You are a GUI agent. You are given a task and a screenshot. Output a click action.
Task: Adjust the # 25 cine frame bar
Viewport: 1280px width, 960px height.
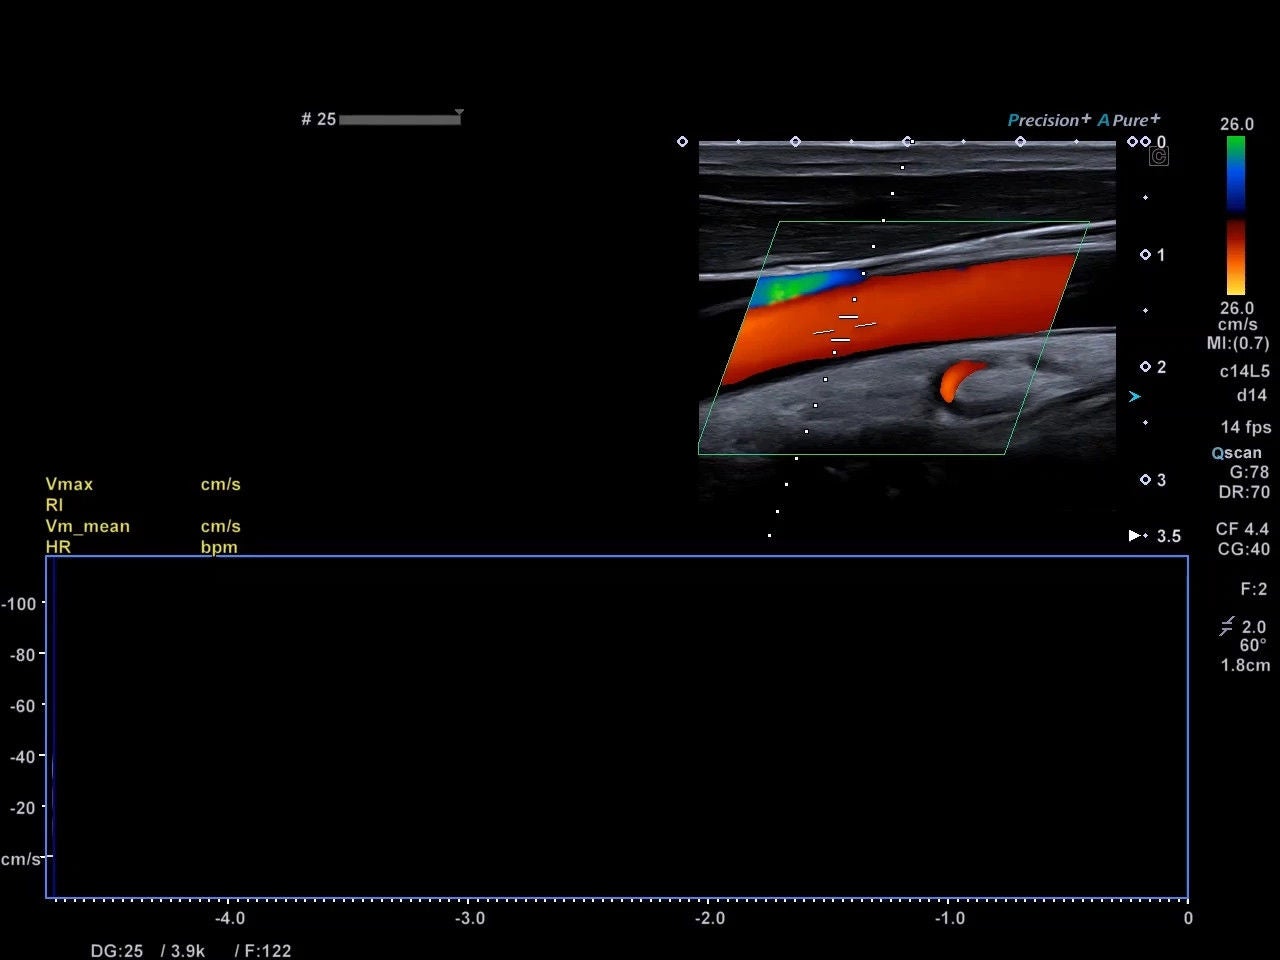[x=399, y=120]
